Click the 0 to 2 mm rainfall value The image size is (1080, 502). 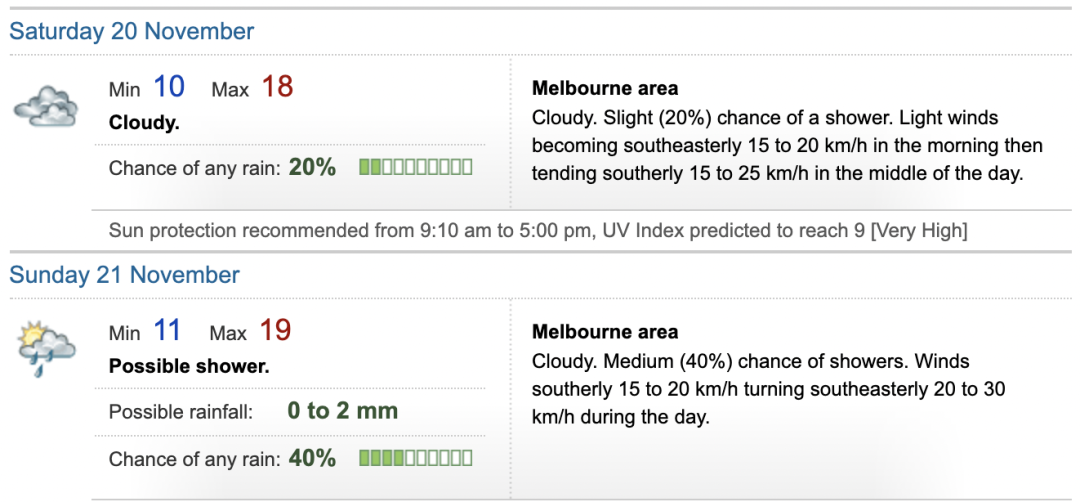click(342, 411)
